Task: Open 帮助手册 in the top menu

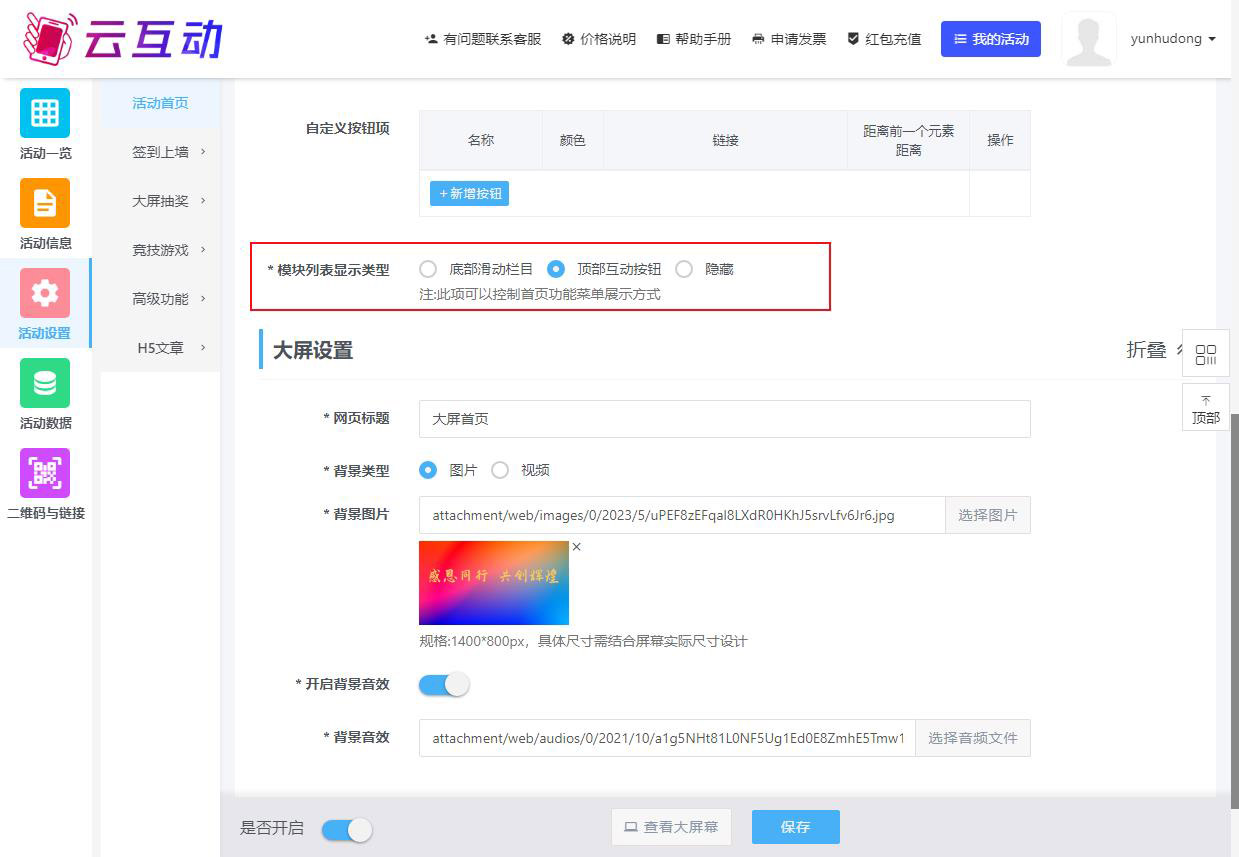Action: pos(694,39)
